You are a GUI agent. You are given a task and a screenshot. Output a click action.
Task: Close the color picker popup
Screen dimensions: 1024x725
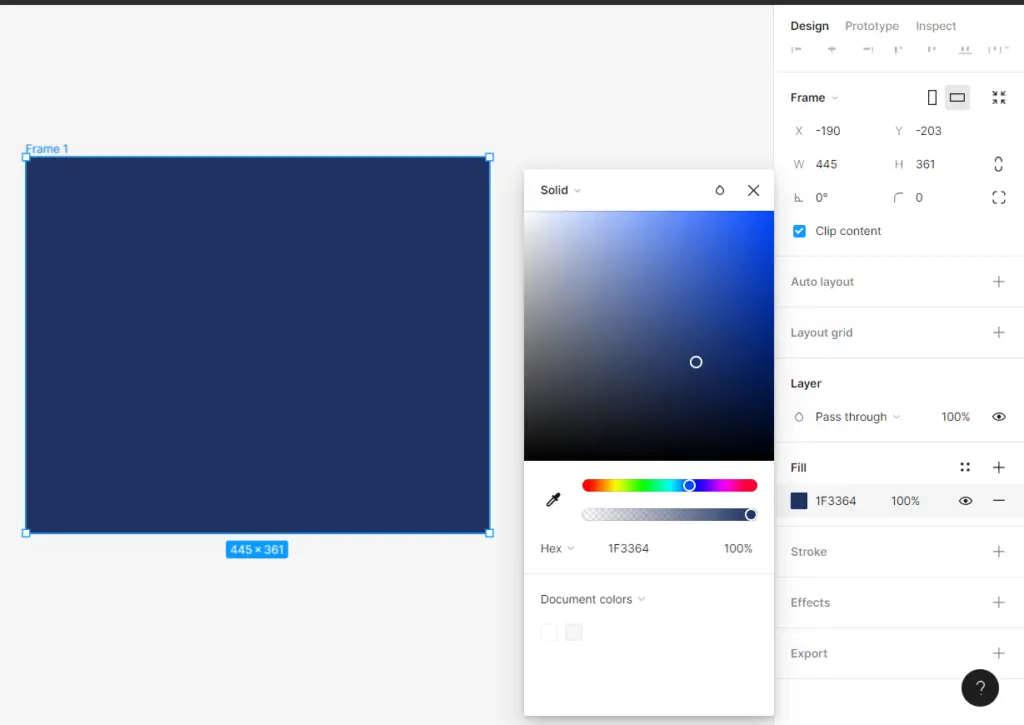click(753, 191)
